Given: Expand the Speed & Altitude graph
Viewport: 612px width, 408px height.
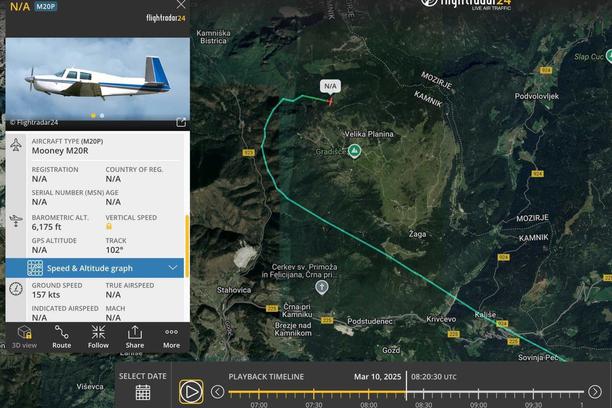Looking at the screenshot, I should point(94,268).
